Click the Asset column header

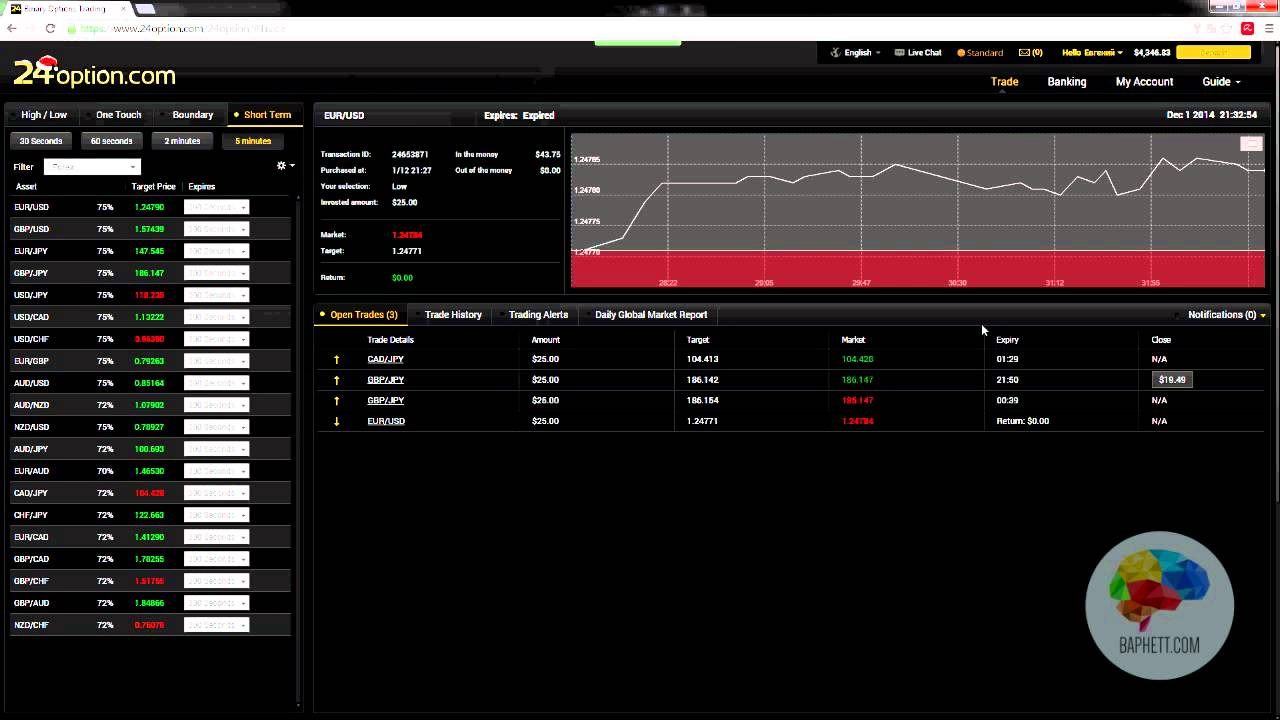point(26,187)
